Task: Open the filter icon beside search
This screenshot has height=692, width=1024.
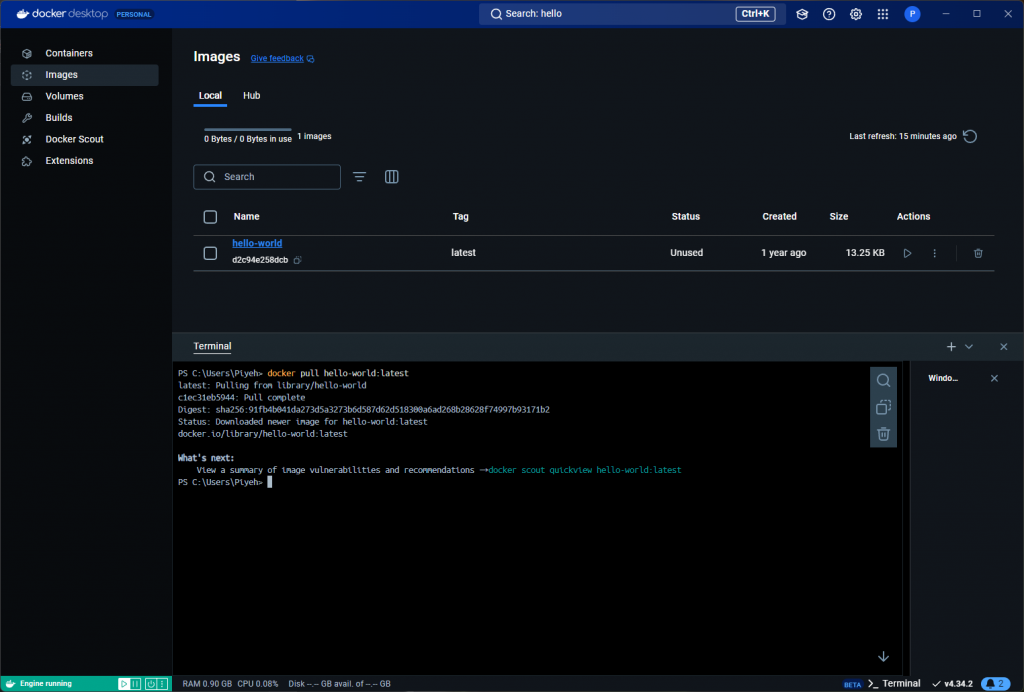Action: point(359,177)
